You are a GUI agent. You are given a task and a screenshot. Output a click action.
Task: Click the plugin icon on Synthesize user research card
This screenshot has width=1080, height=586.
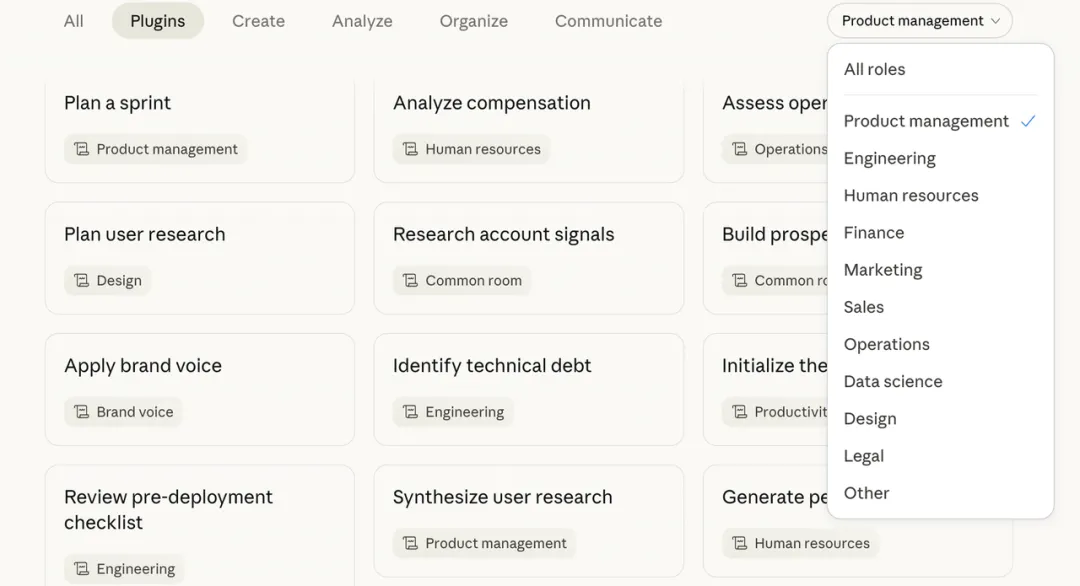[x=411, y=544]
